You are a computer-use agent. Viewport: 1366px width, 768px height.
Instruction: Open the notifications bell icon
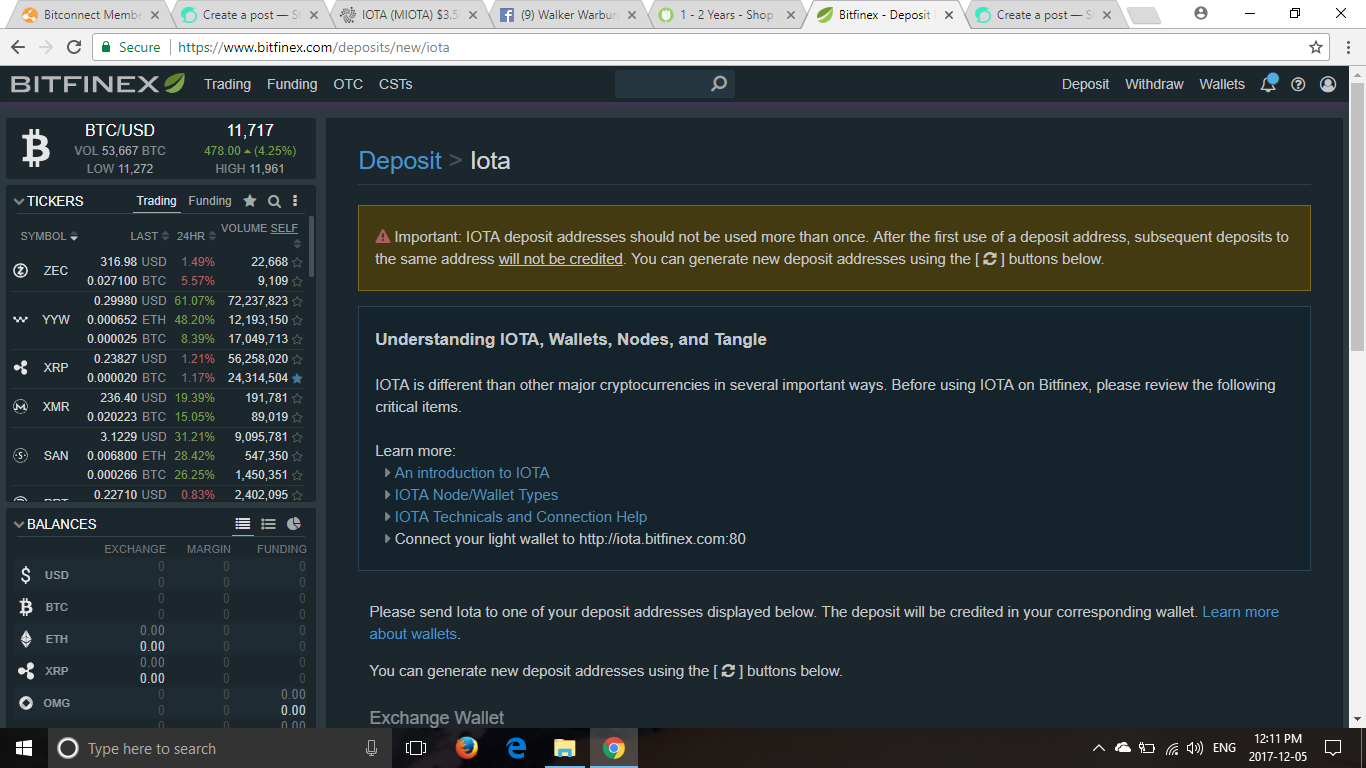click(x=1268, y=84)
